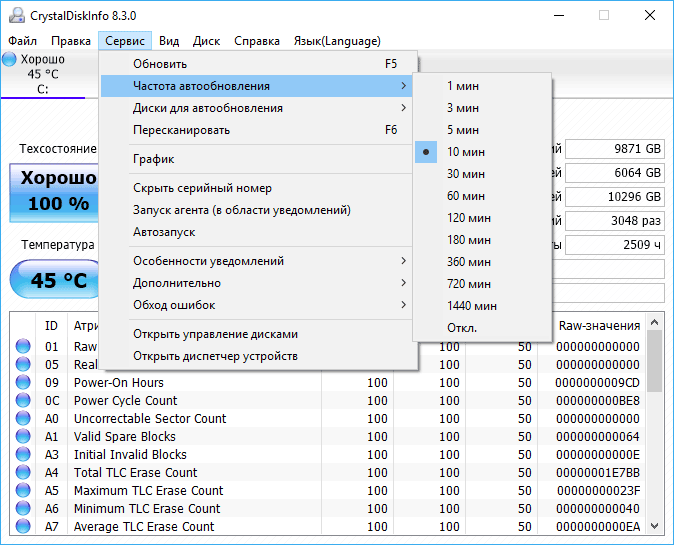Image resolution: width=674 pixels, height=545 pixels.
Task: Select 1440 мин auto-refresh interval
Action: (482, 306)
